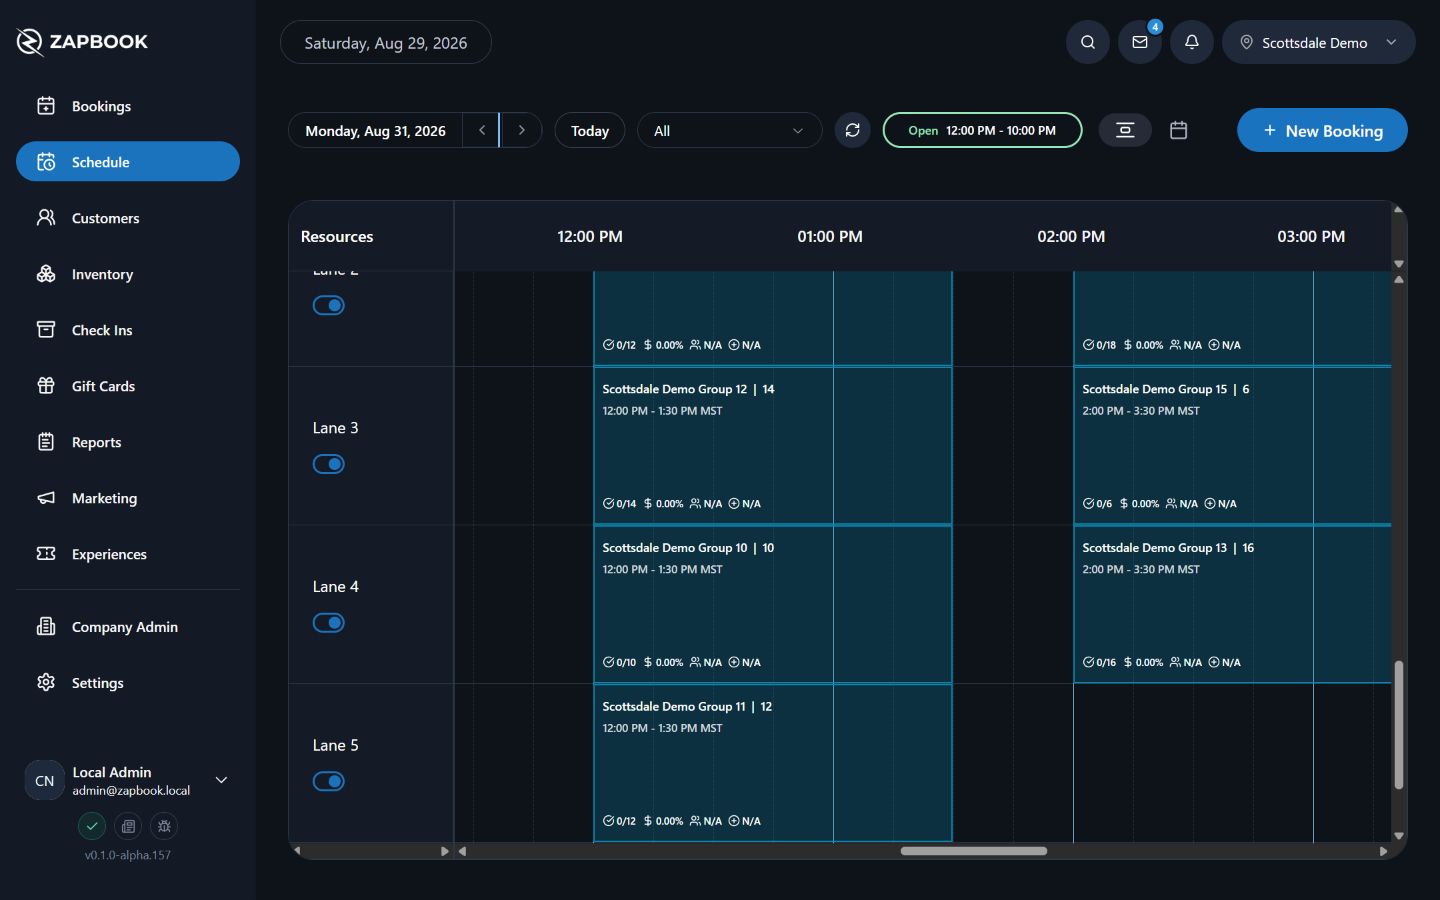Screen dimensions: 1440x900
Task: Click the Company Admin building icon
Action: click(x=46, y=627)
